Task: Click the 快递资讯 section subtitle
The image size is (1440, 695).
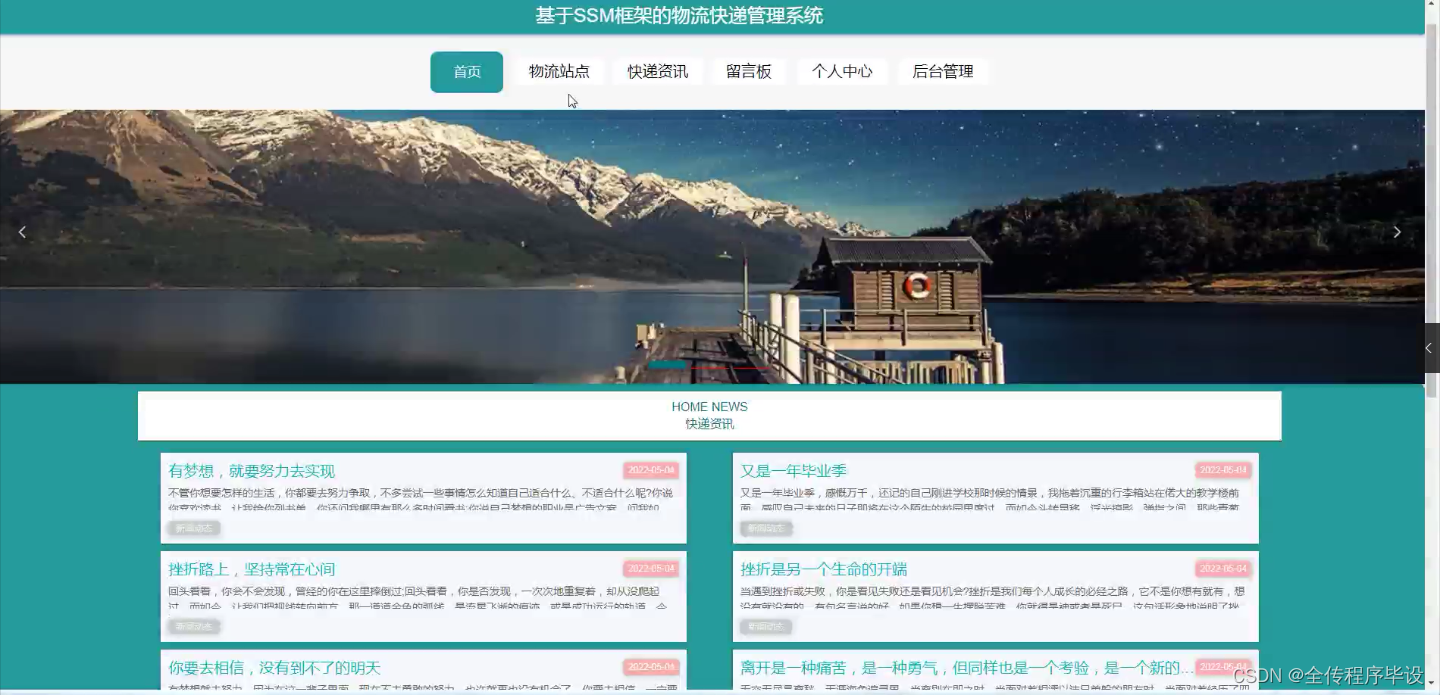Action: point(710,424)
